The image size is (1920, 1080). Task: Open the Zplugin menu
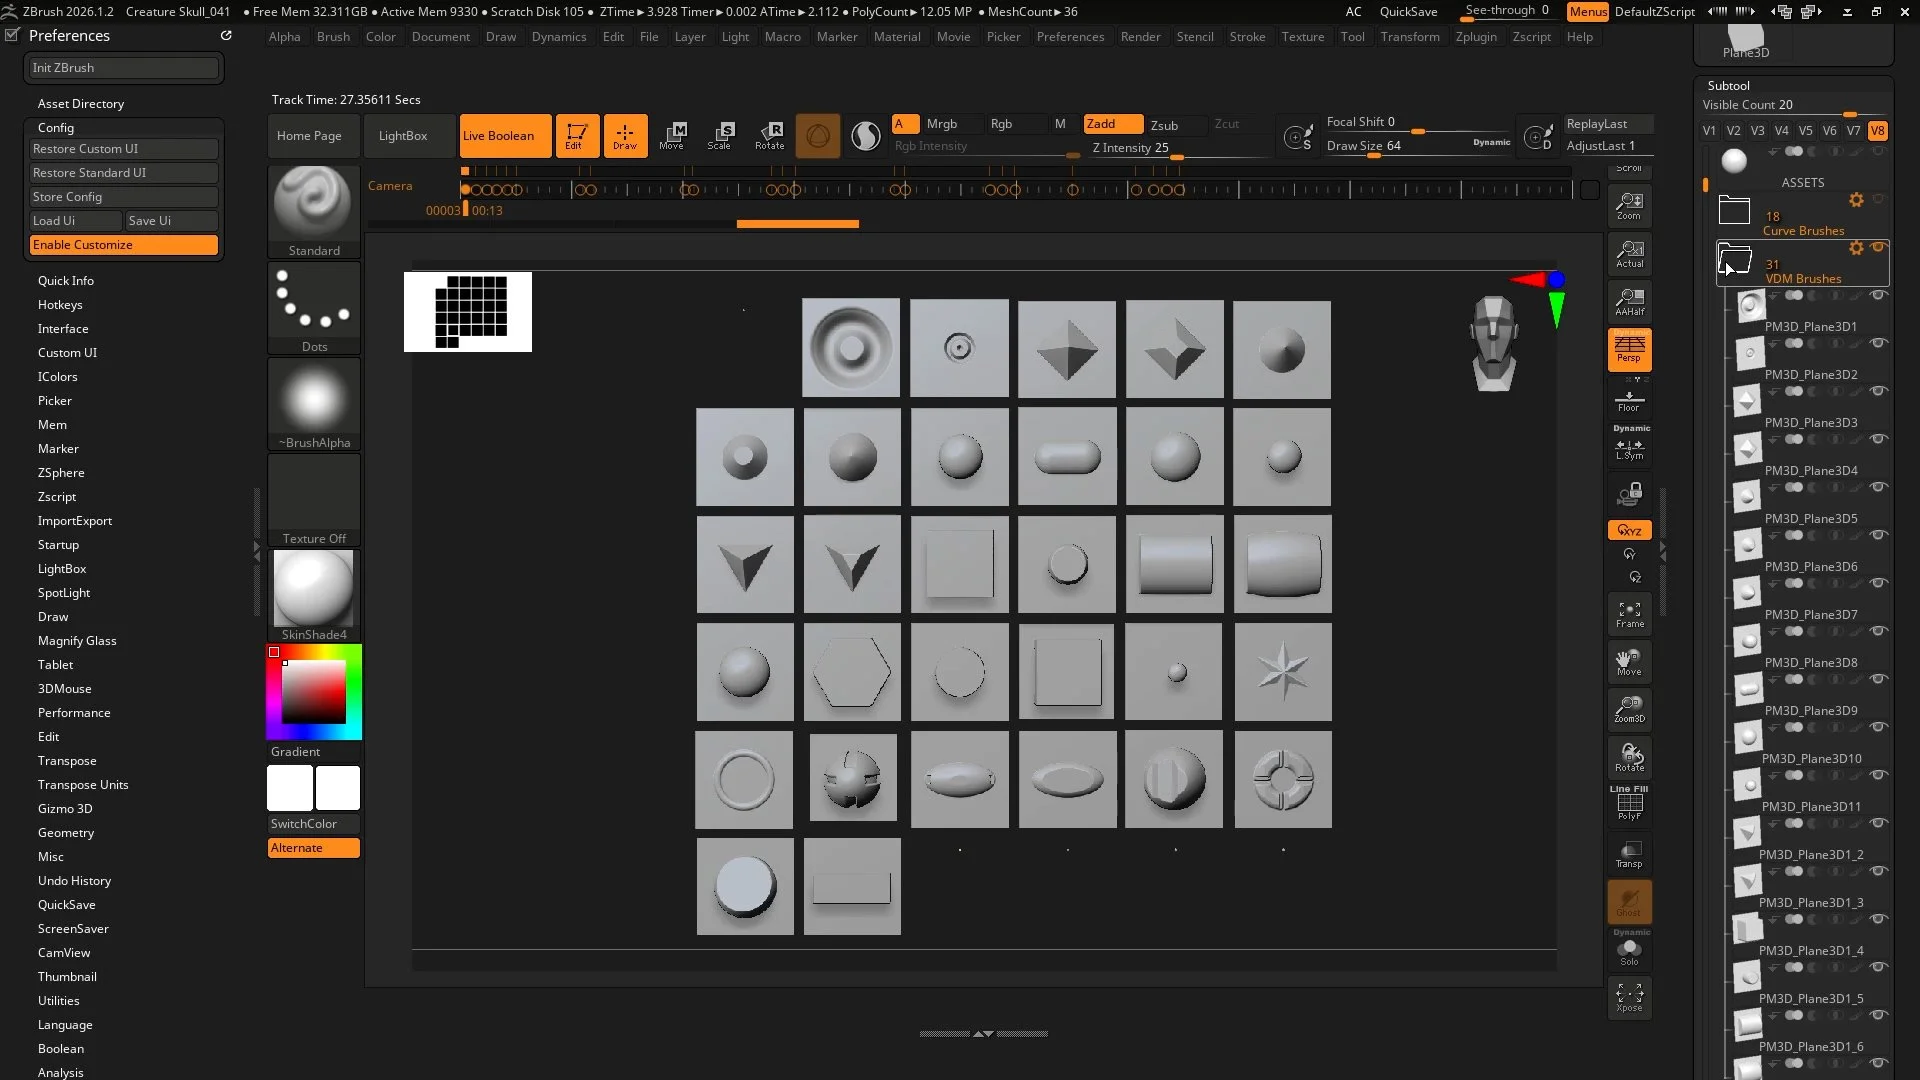(1475, 37)
